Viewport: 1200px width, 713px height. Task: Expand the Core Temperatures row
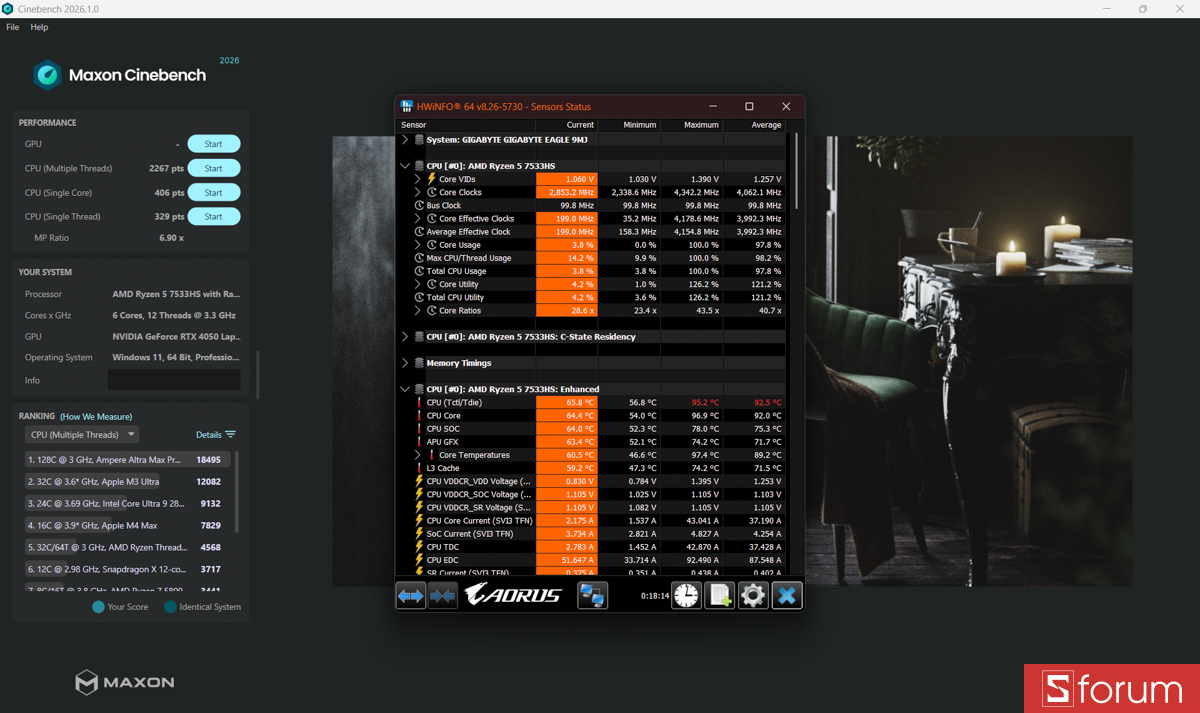418,455
